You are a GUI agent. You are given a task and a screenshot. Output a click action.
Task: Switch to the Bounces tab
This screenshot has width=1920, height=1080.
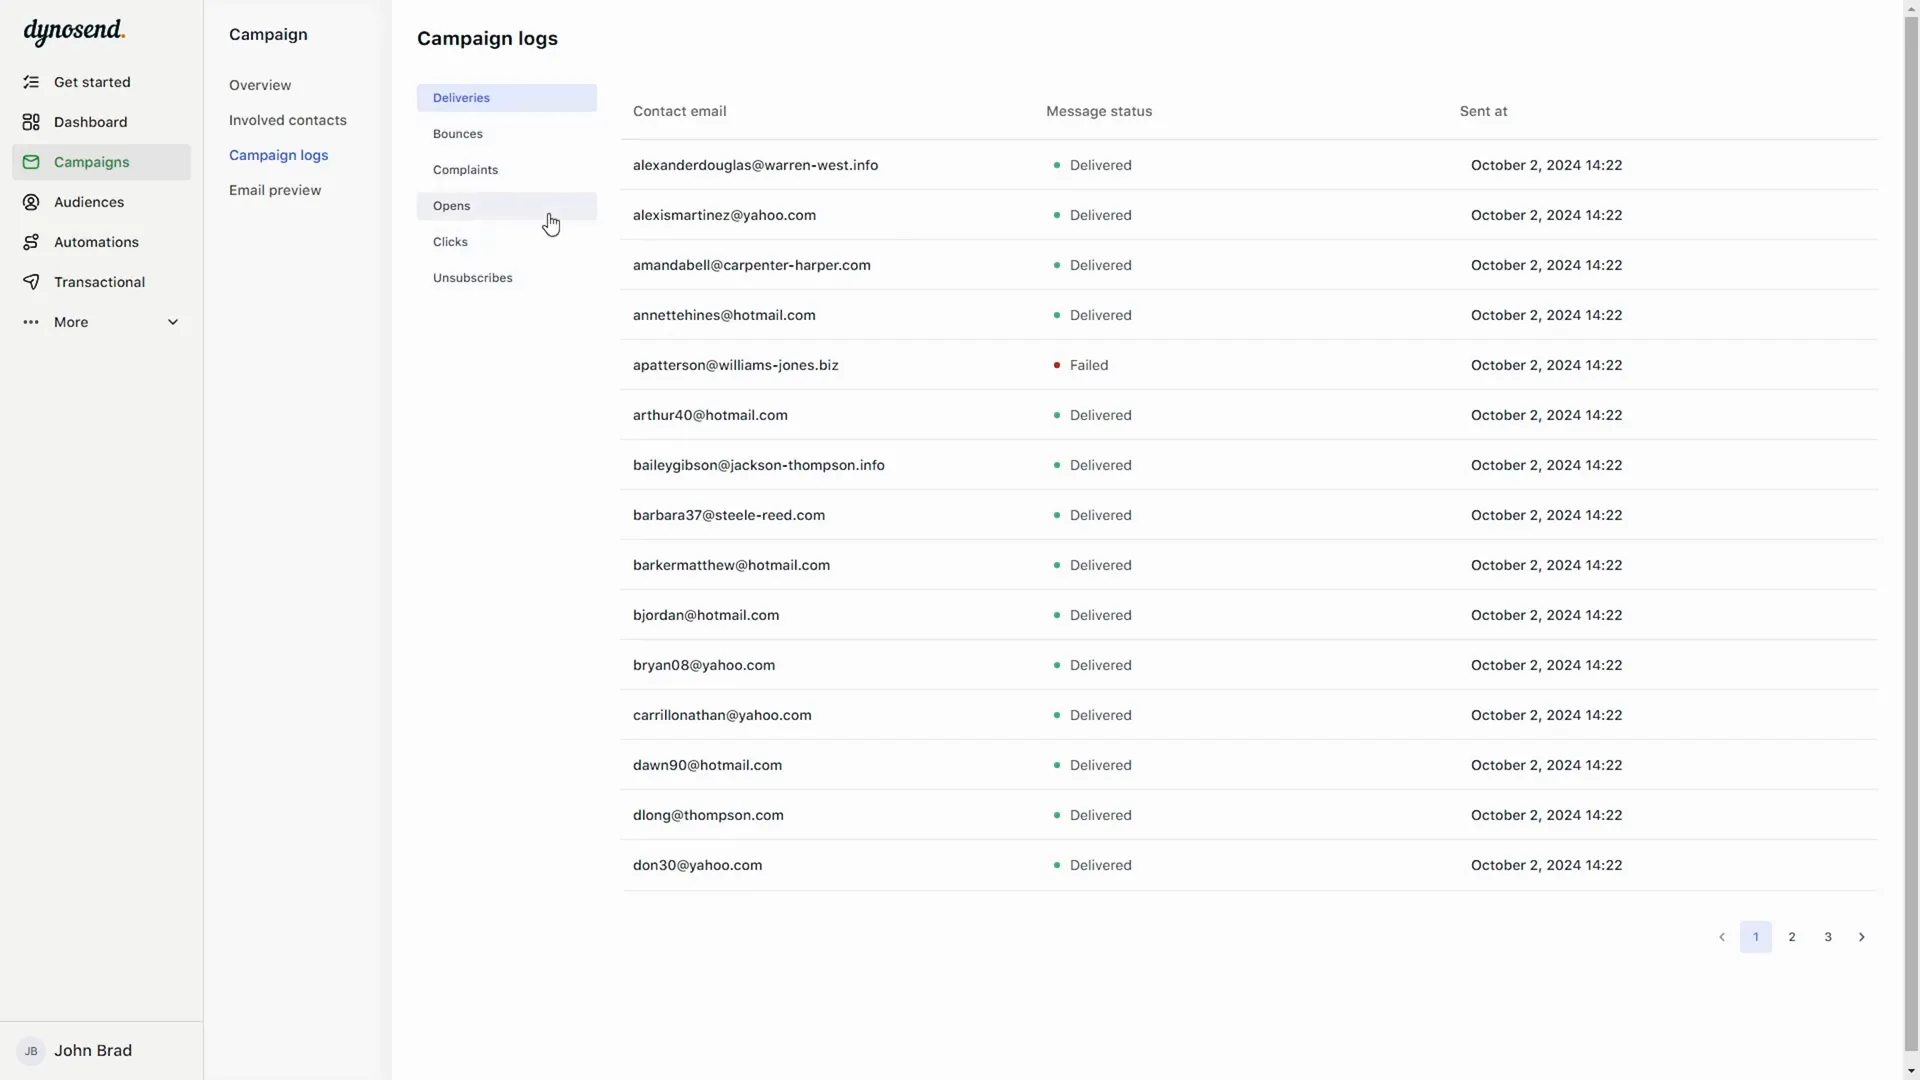coord(458,133)
